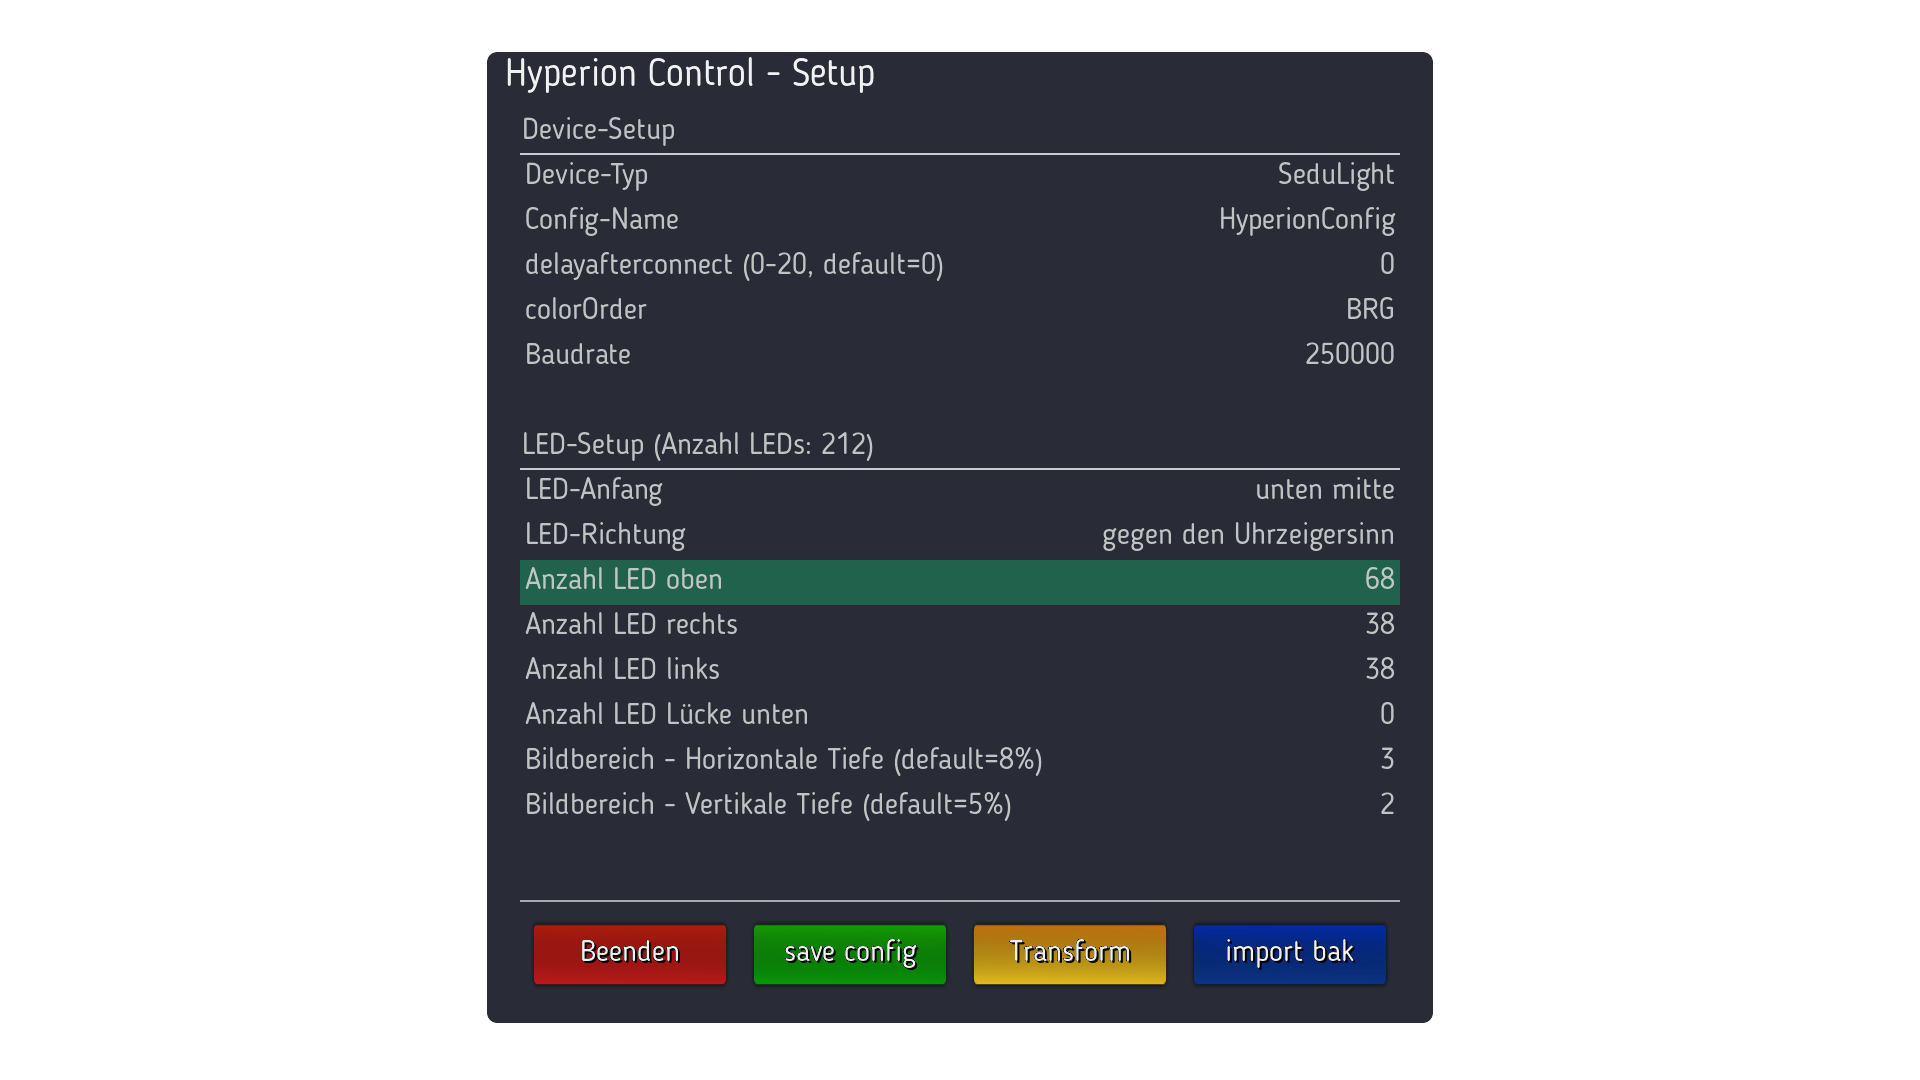
Task: Click the red Beenden button
Action: click(630, 954)
